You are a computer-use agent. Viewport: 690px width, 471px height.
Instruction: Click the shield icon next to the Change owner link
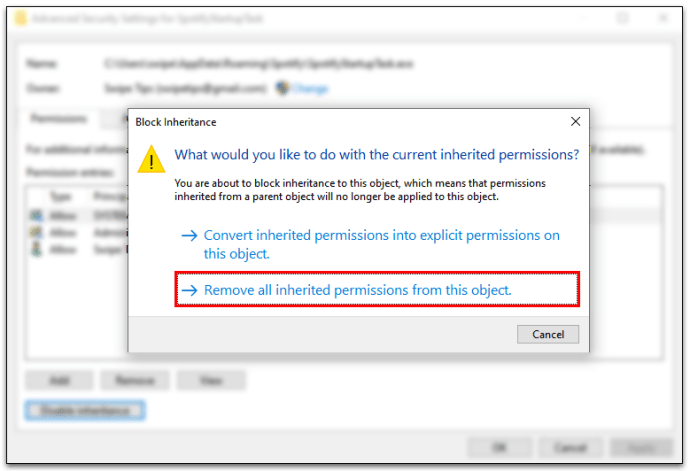[282, 88]
